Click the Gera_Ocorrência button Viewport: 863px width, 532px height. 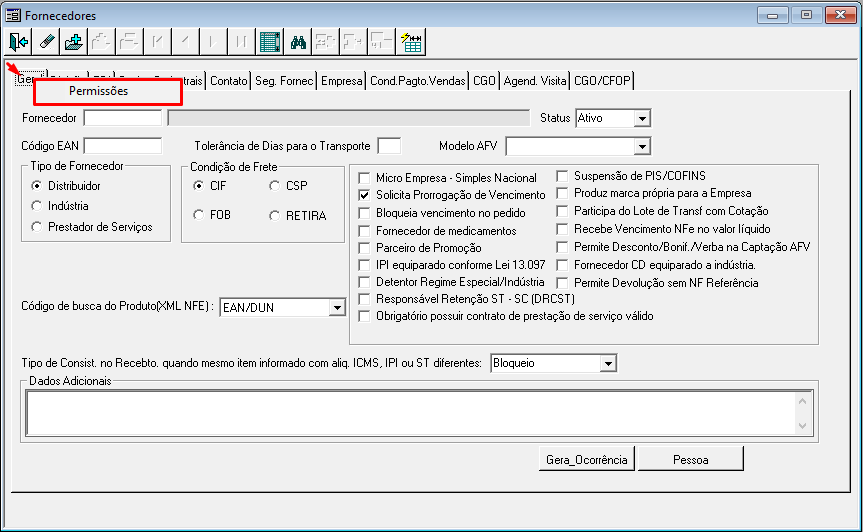[587, 459]
